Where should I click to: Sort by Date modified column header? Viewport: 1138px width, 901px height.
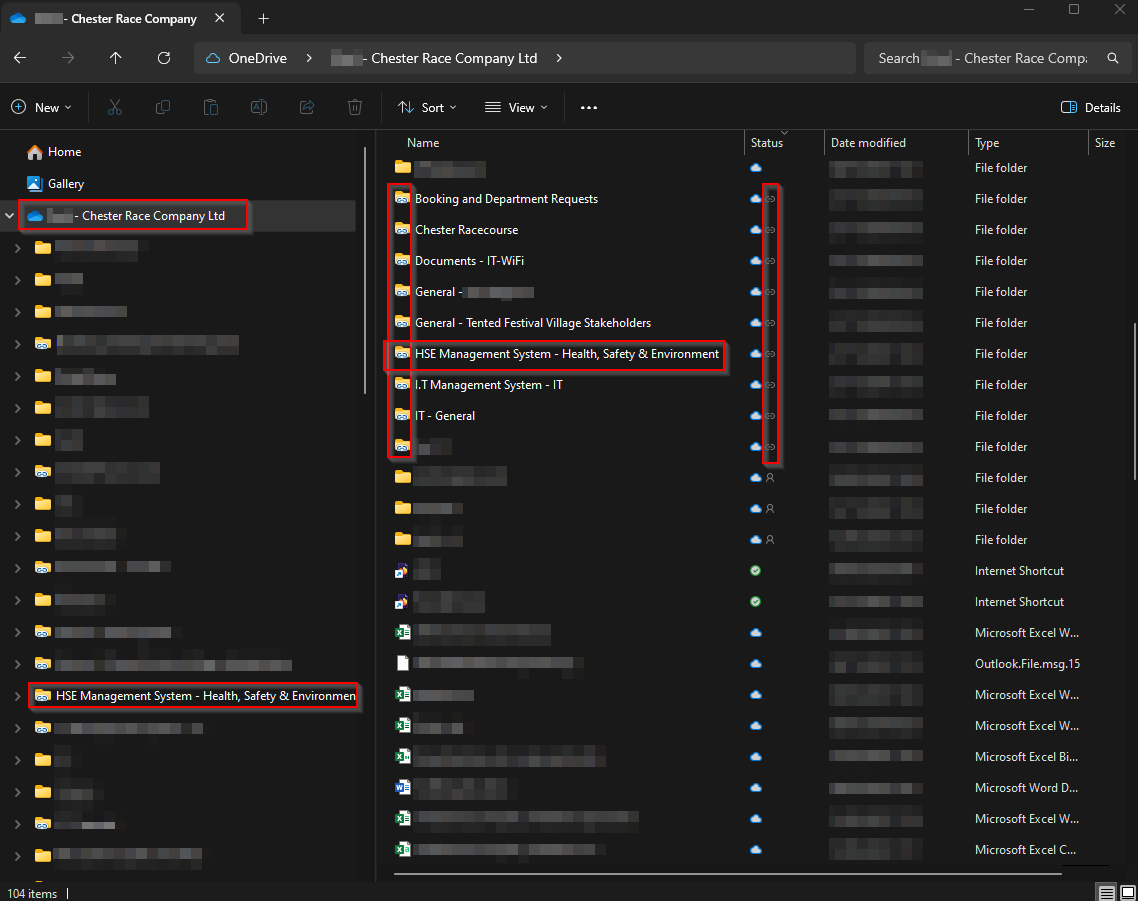click(868, 143)
